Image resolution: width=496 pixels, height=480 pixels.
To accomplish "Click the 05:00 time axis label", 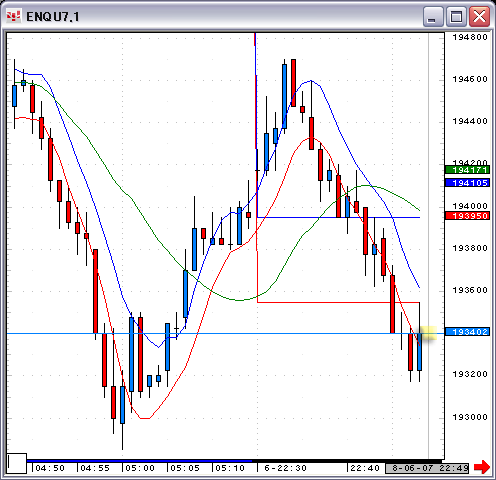I will [x=140, y=468].
